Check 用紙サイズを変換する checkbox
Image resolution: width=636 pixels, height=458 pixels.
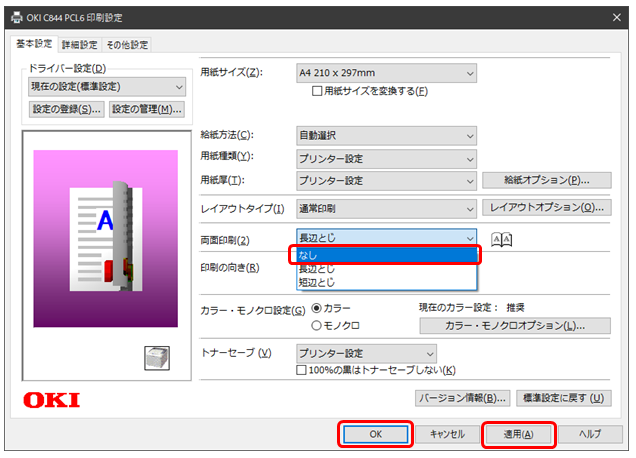(x=317, y=91)
